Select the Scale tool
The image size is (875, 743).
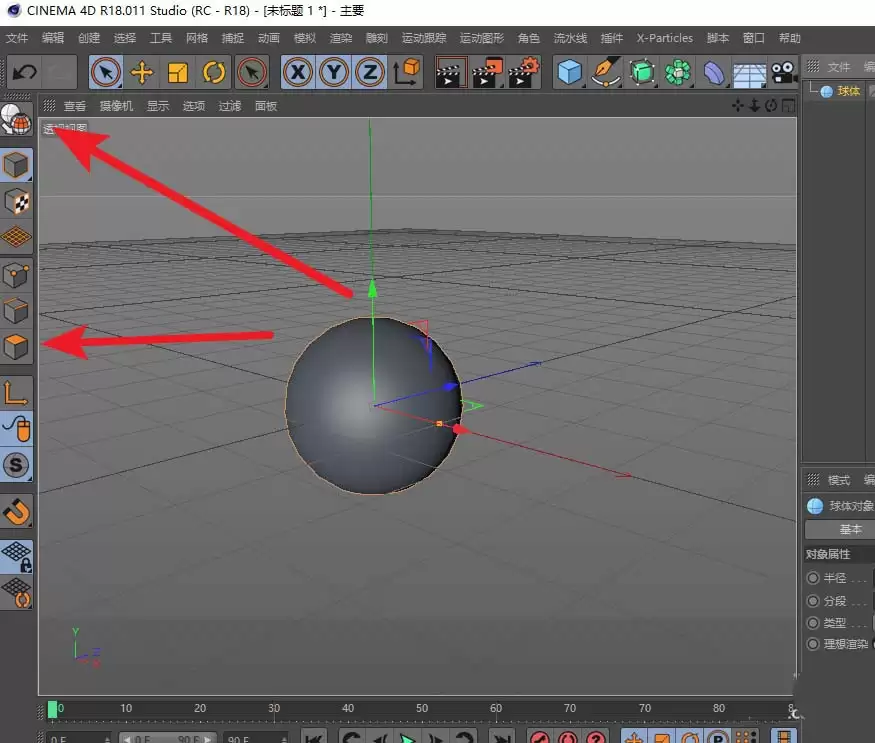(x=178, y=72)
